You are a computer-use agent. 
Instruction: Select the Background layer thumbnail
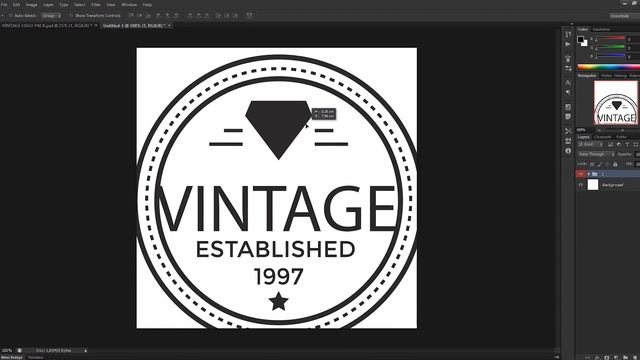point(593,185)
